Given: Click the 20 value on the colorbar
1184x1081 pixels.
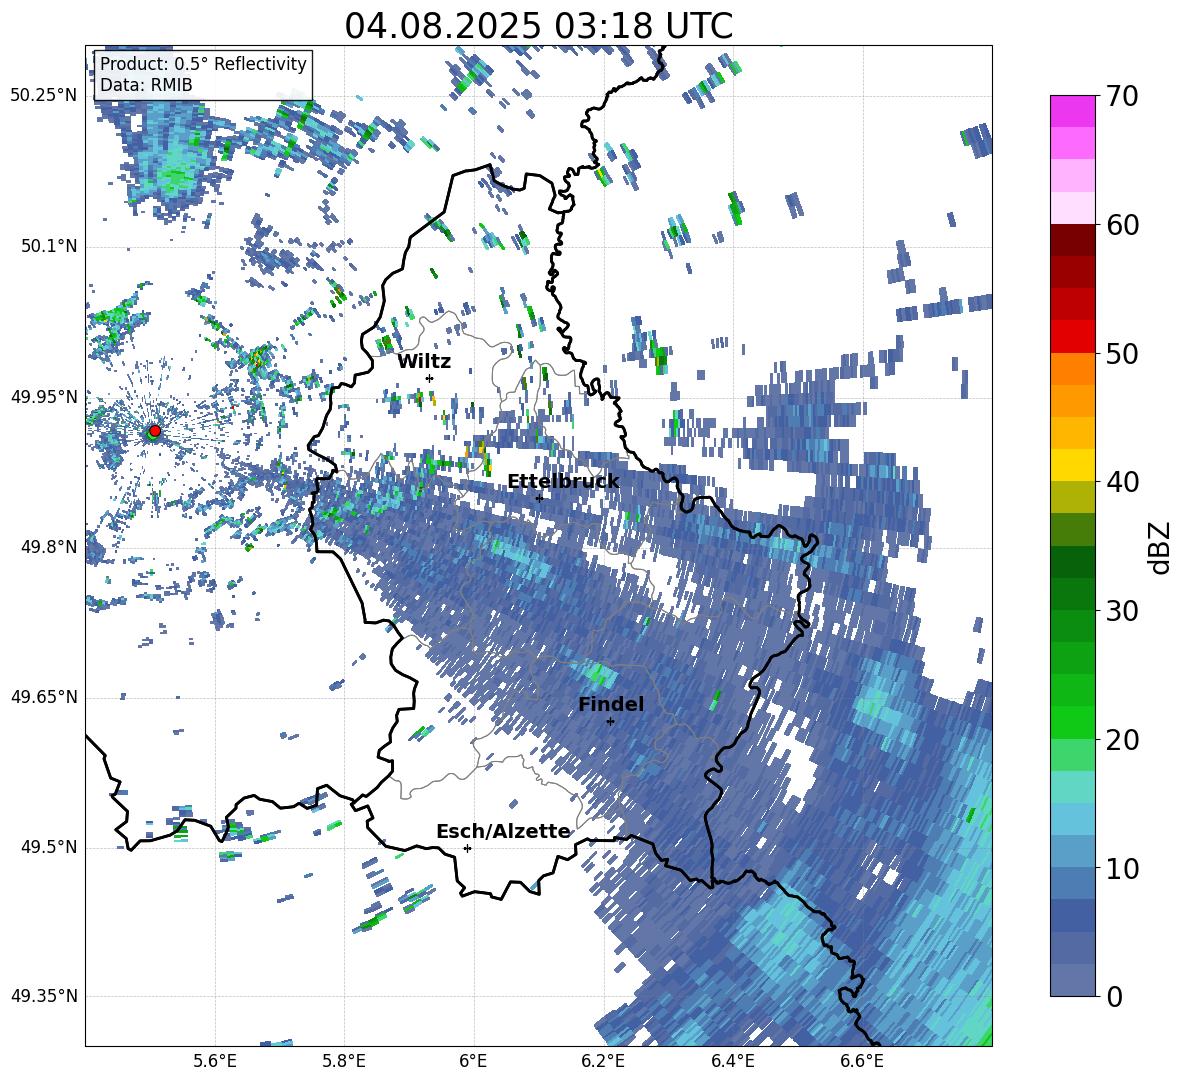Looking at the screenshot, I should 1121,740.
